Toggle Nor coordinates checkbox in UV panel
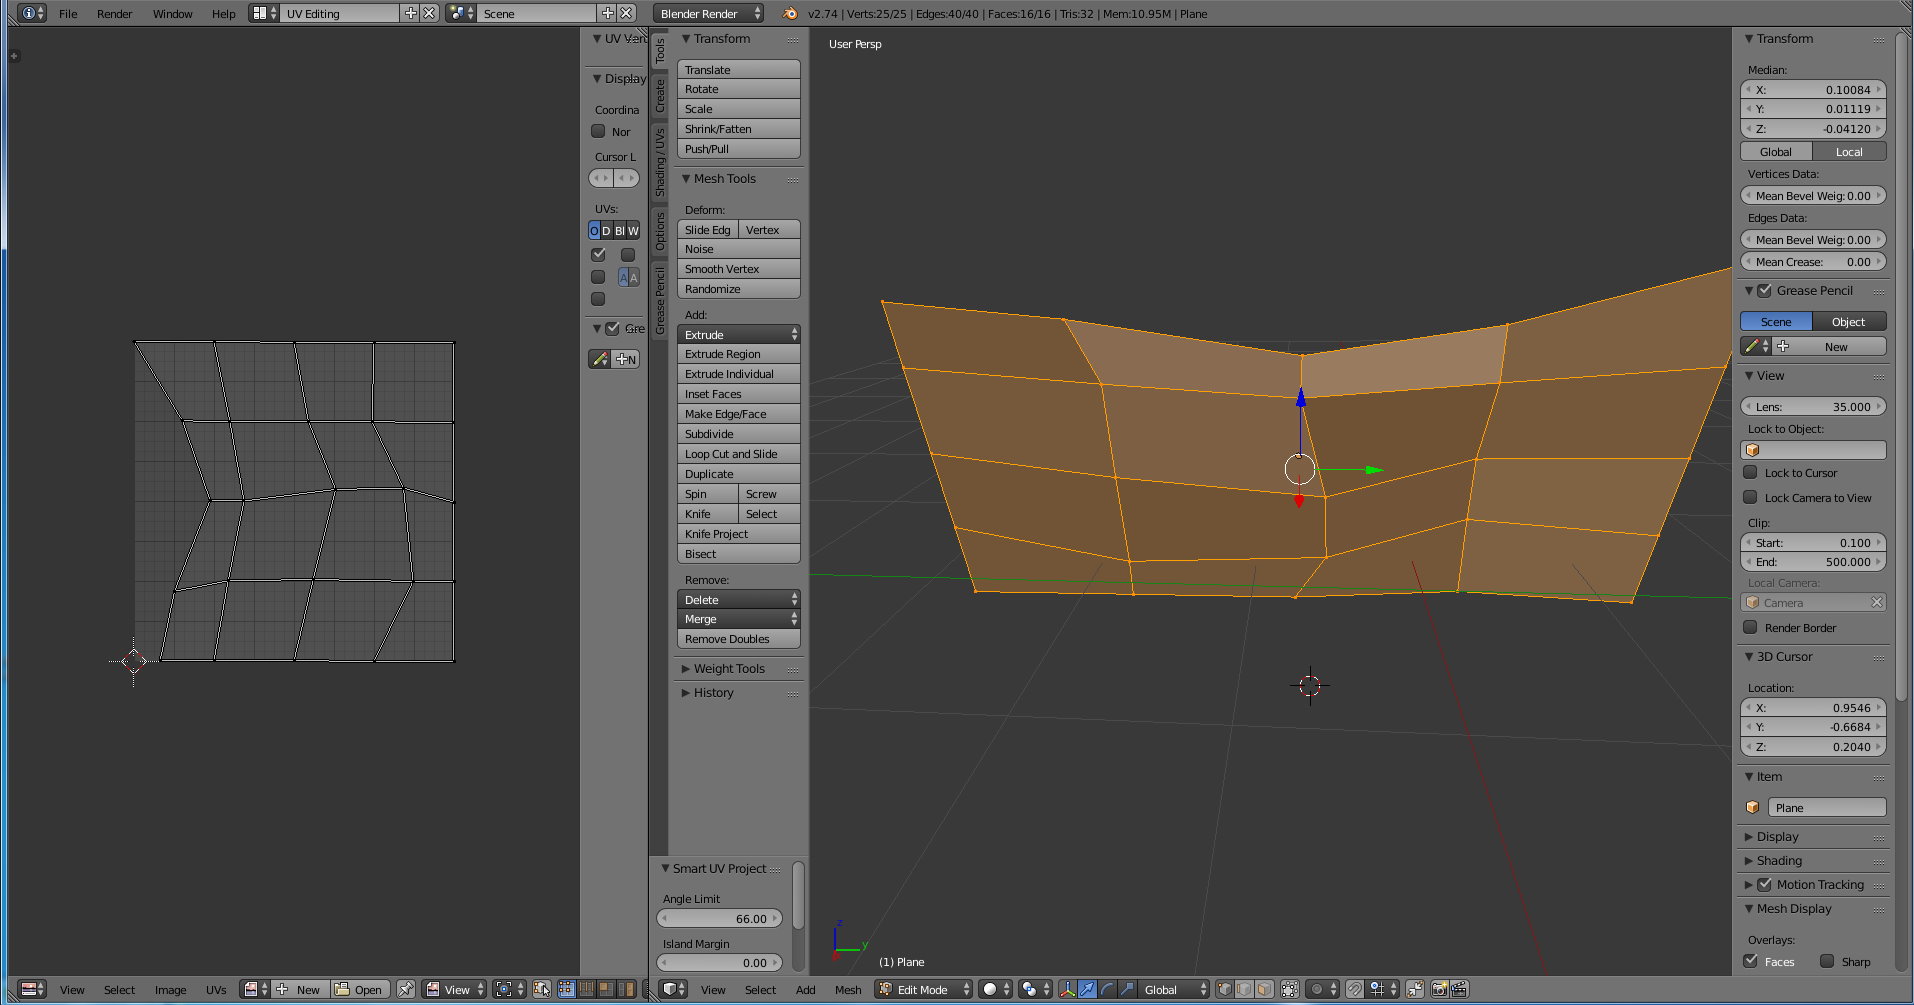Viewport: 1914px width, 1005px height. tap(598, 131)
